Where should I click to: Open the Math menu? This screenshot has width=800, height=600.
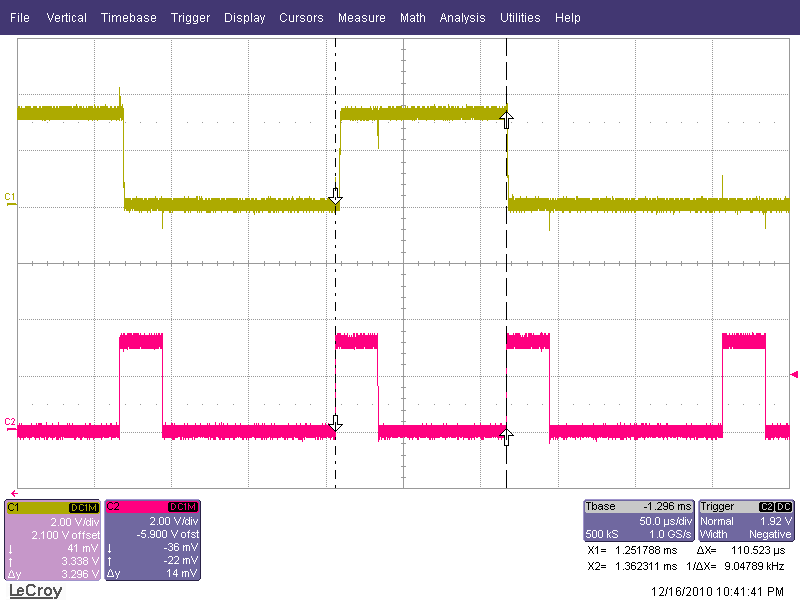pyautogui.click(x=413, y=18)
